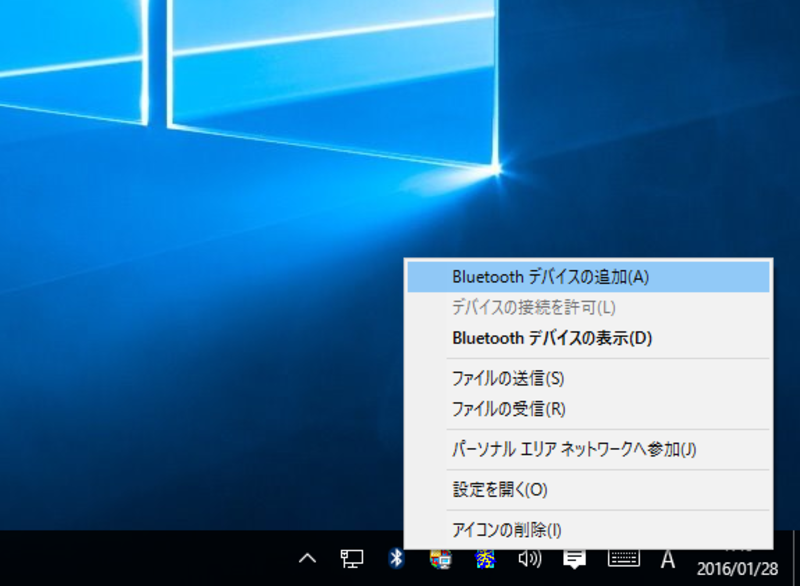The image size is (800, 586).
Task: Click the Bluetooth icon in system tray
Action: (396, 558)
